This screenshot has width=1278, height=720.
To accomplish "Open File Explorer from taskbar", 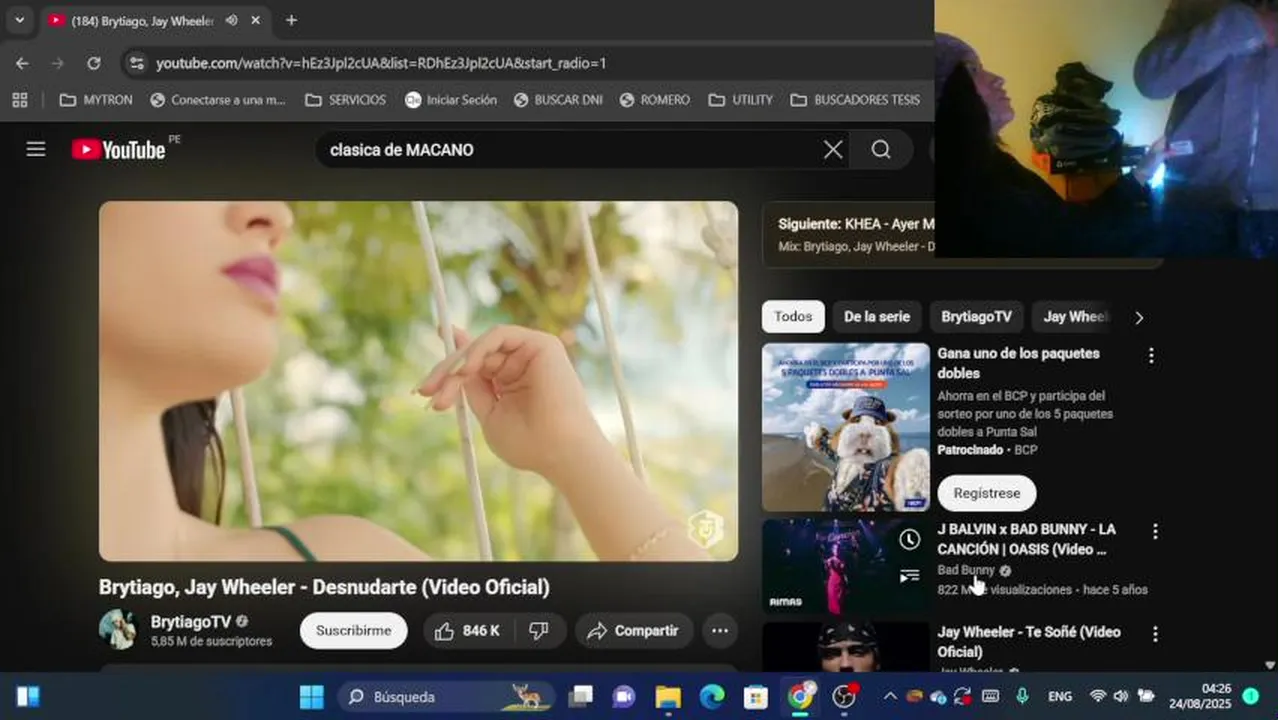I will [668, 696].
